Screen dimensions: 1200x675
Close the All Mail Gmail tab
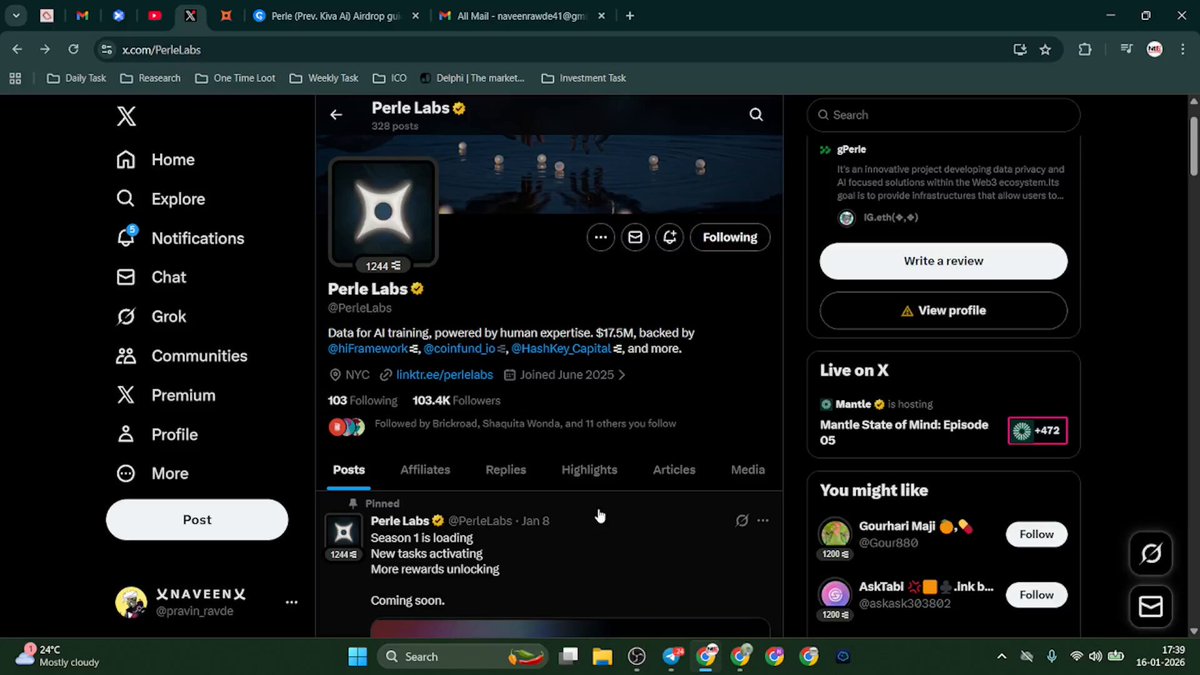(603, 16)
